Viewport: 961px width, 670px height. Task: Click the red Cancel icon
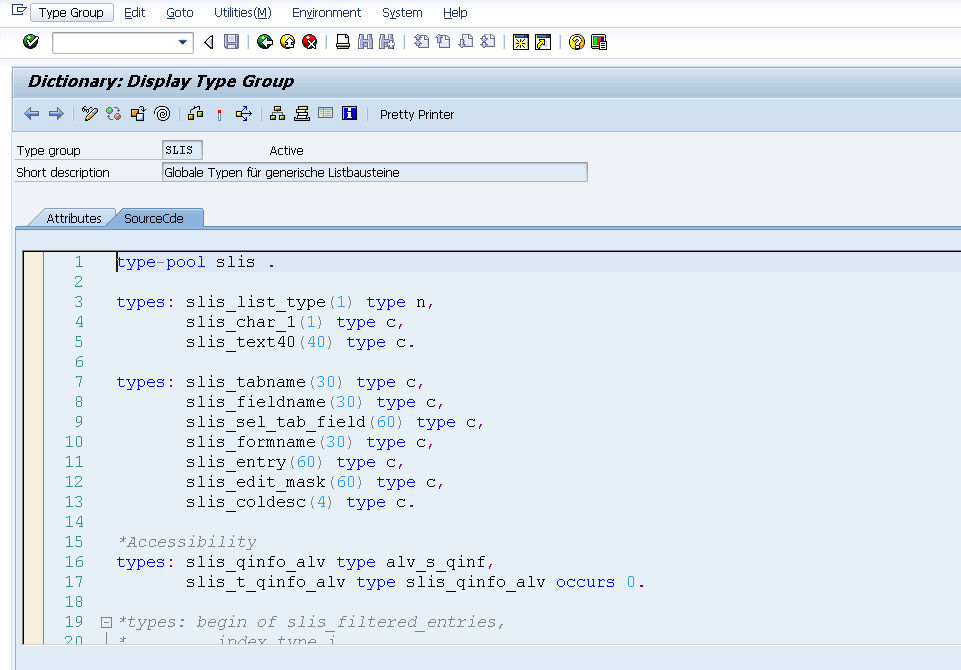[x=308, y=42]
